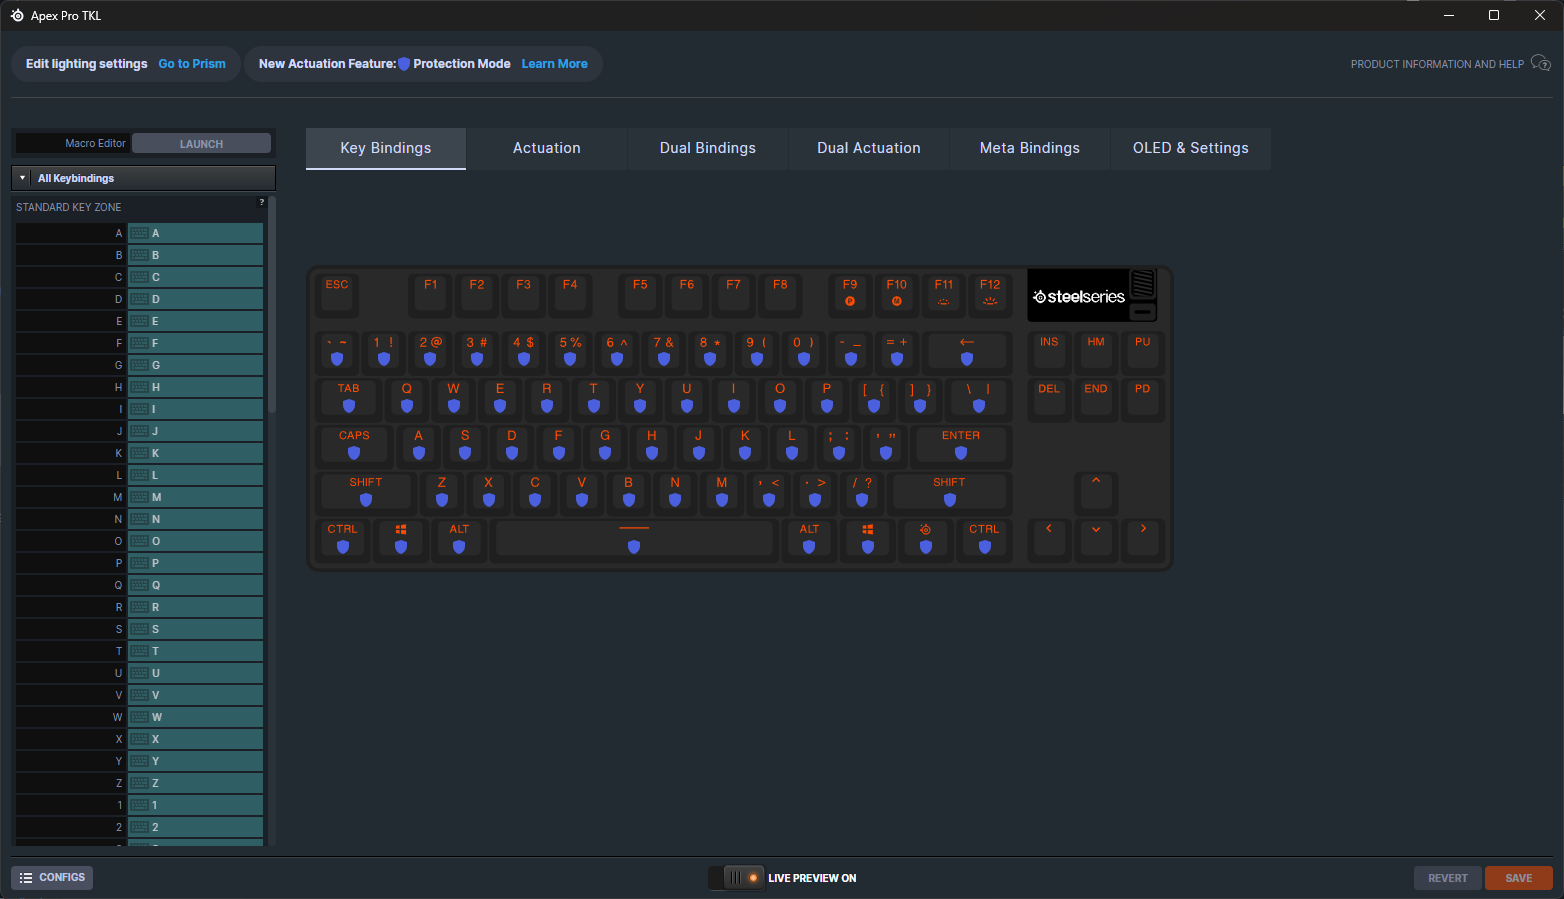The width and height of the screenshot is (1564, 899).
Task: Select the Dual Bindings tab
Action: tap(707, 148)
